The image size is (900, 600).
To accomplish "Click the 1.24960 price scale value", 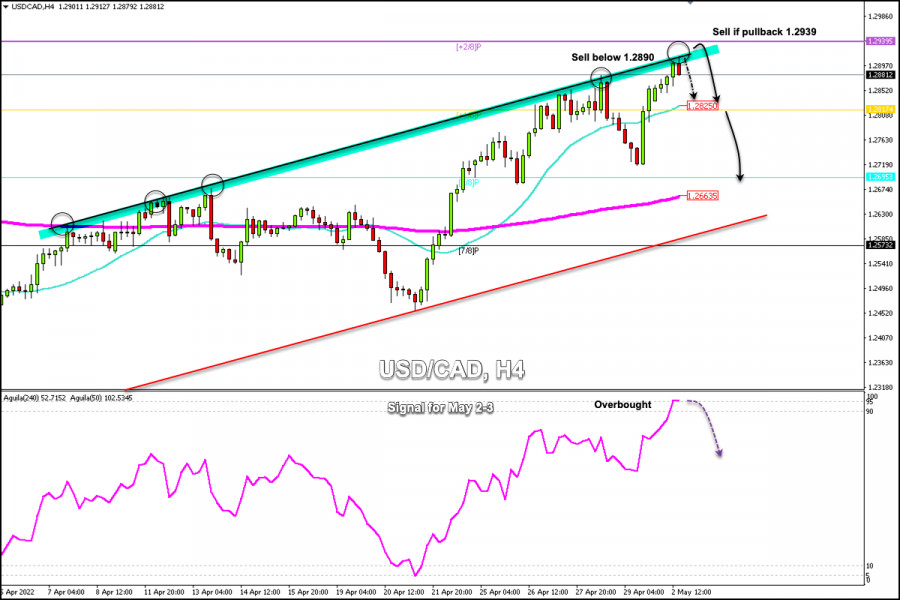I will (881, 289).
